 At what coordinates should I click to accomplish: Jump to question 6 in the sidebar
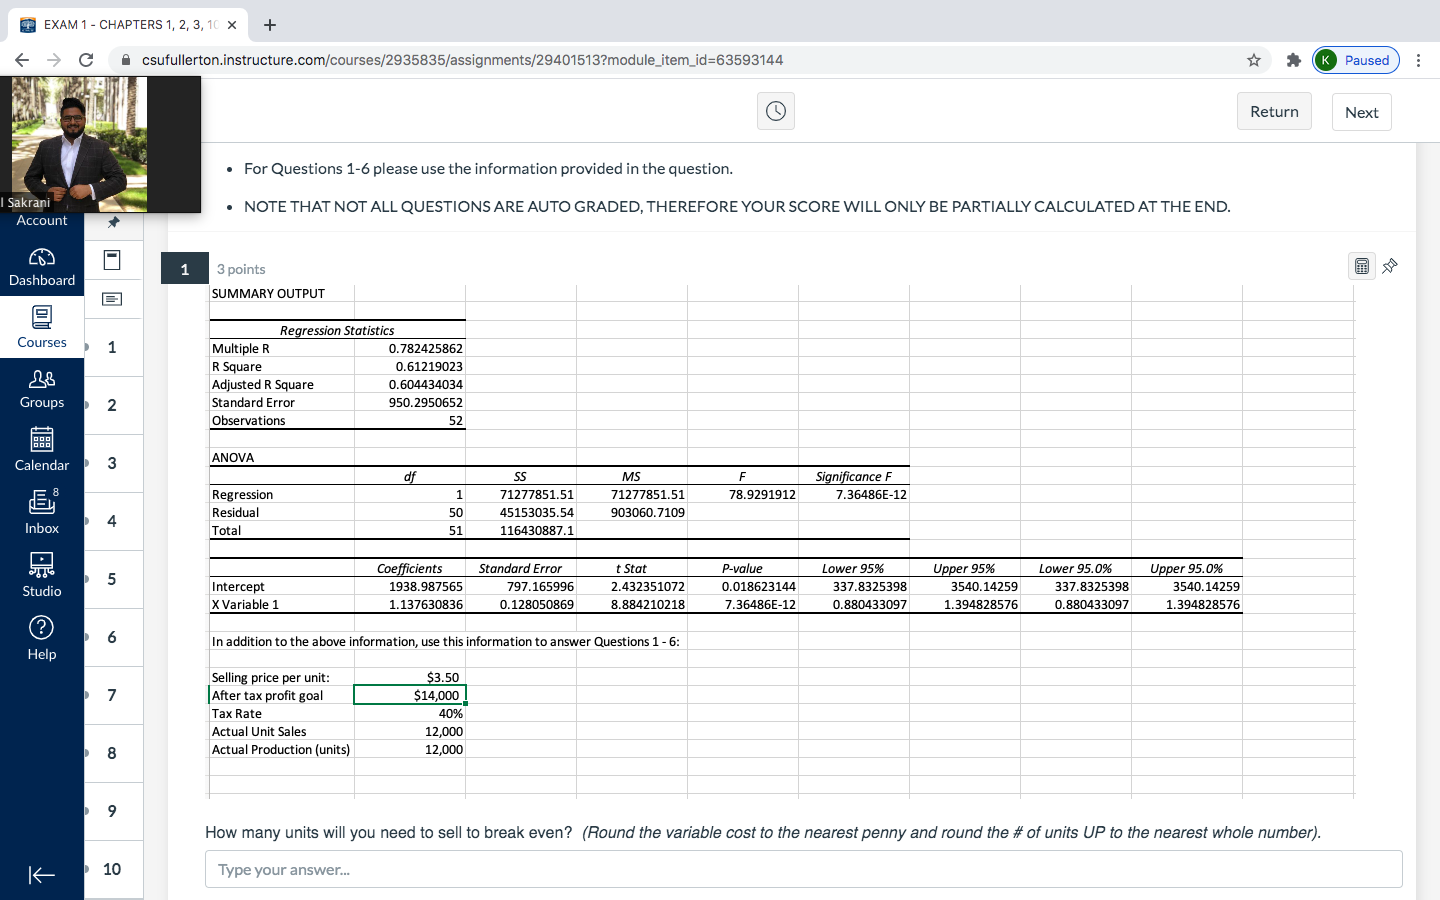[112, 637]
